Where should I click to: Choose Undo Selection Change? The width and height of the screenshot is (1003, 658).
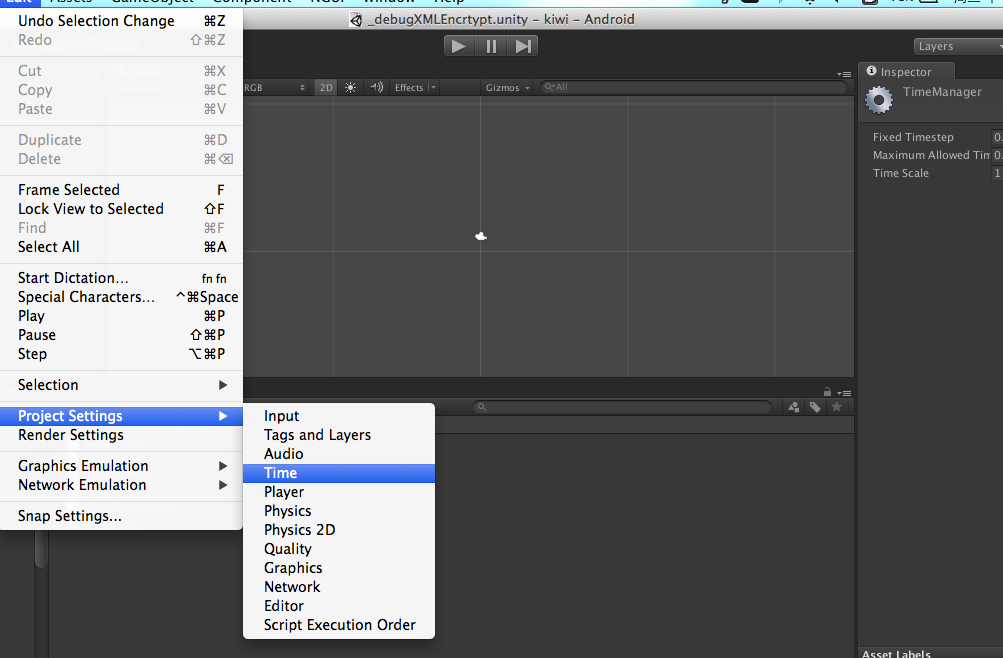point(121,21)
